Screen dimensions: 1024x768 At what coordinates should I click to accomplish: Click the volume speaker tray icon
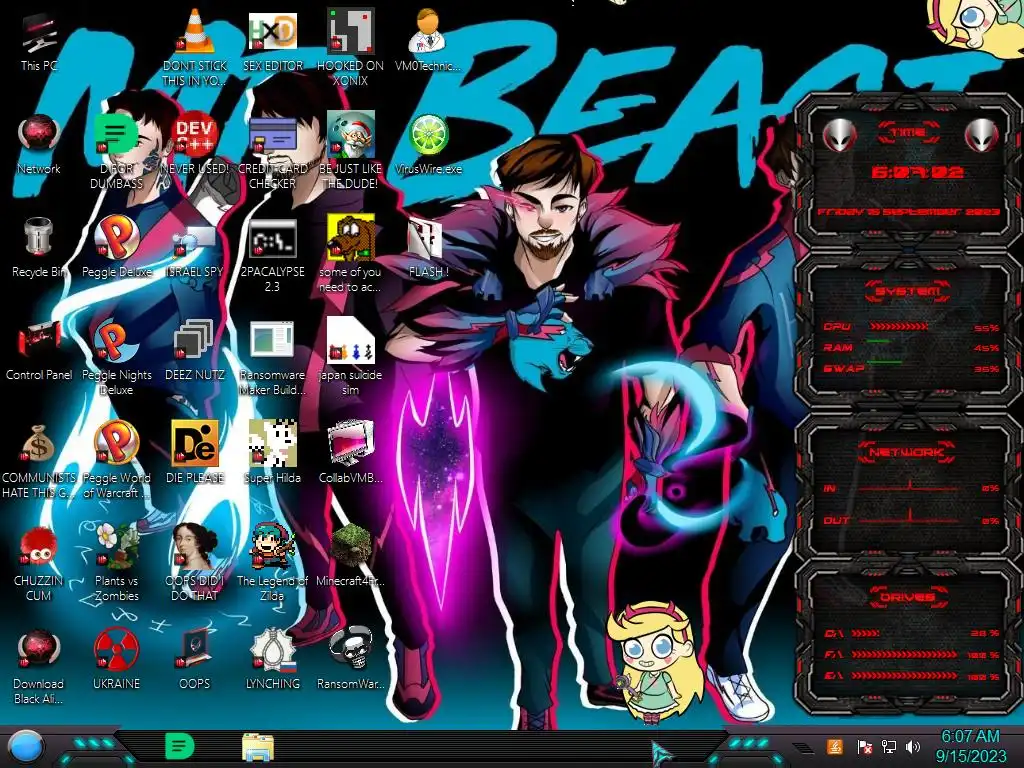point(913,746)
